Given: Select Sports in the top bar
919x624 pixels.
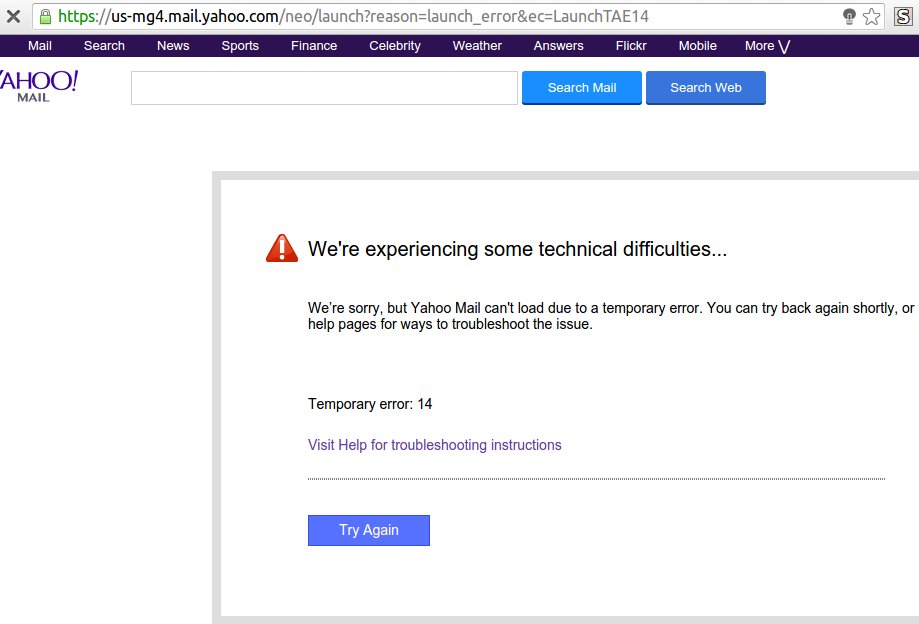Looking at the screenshot, I should [240, 46].
